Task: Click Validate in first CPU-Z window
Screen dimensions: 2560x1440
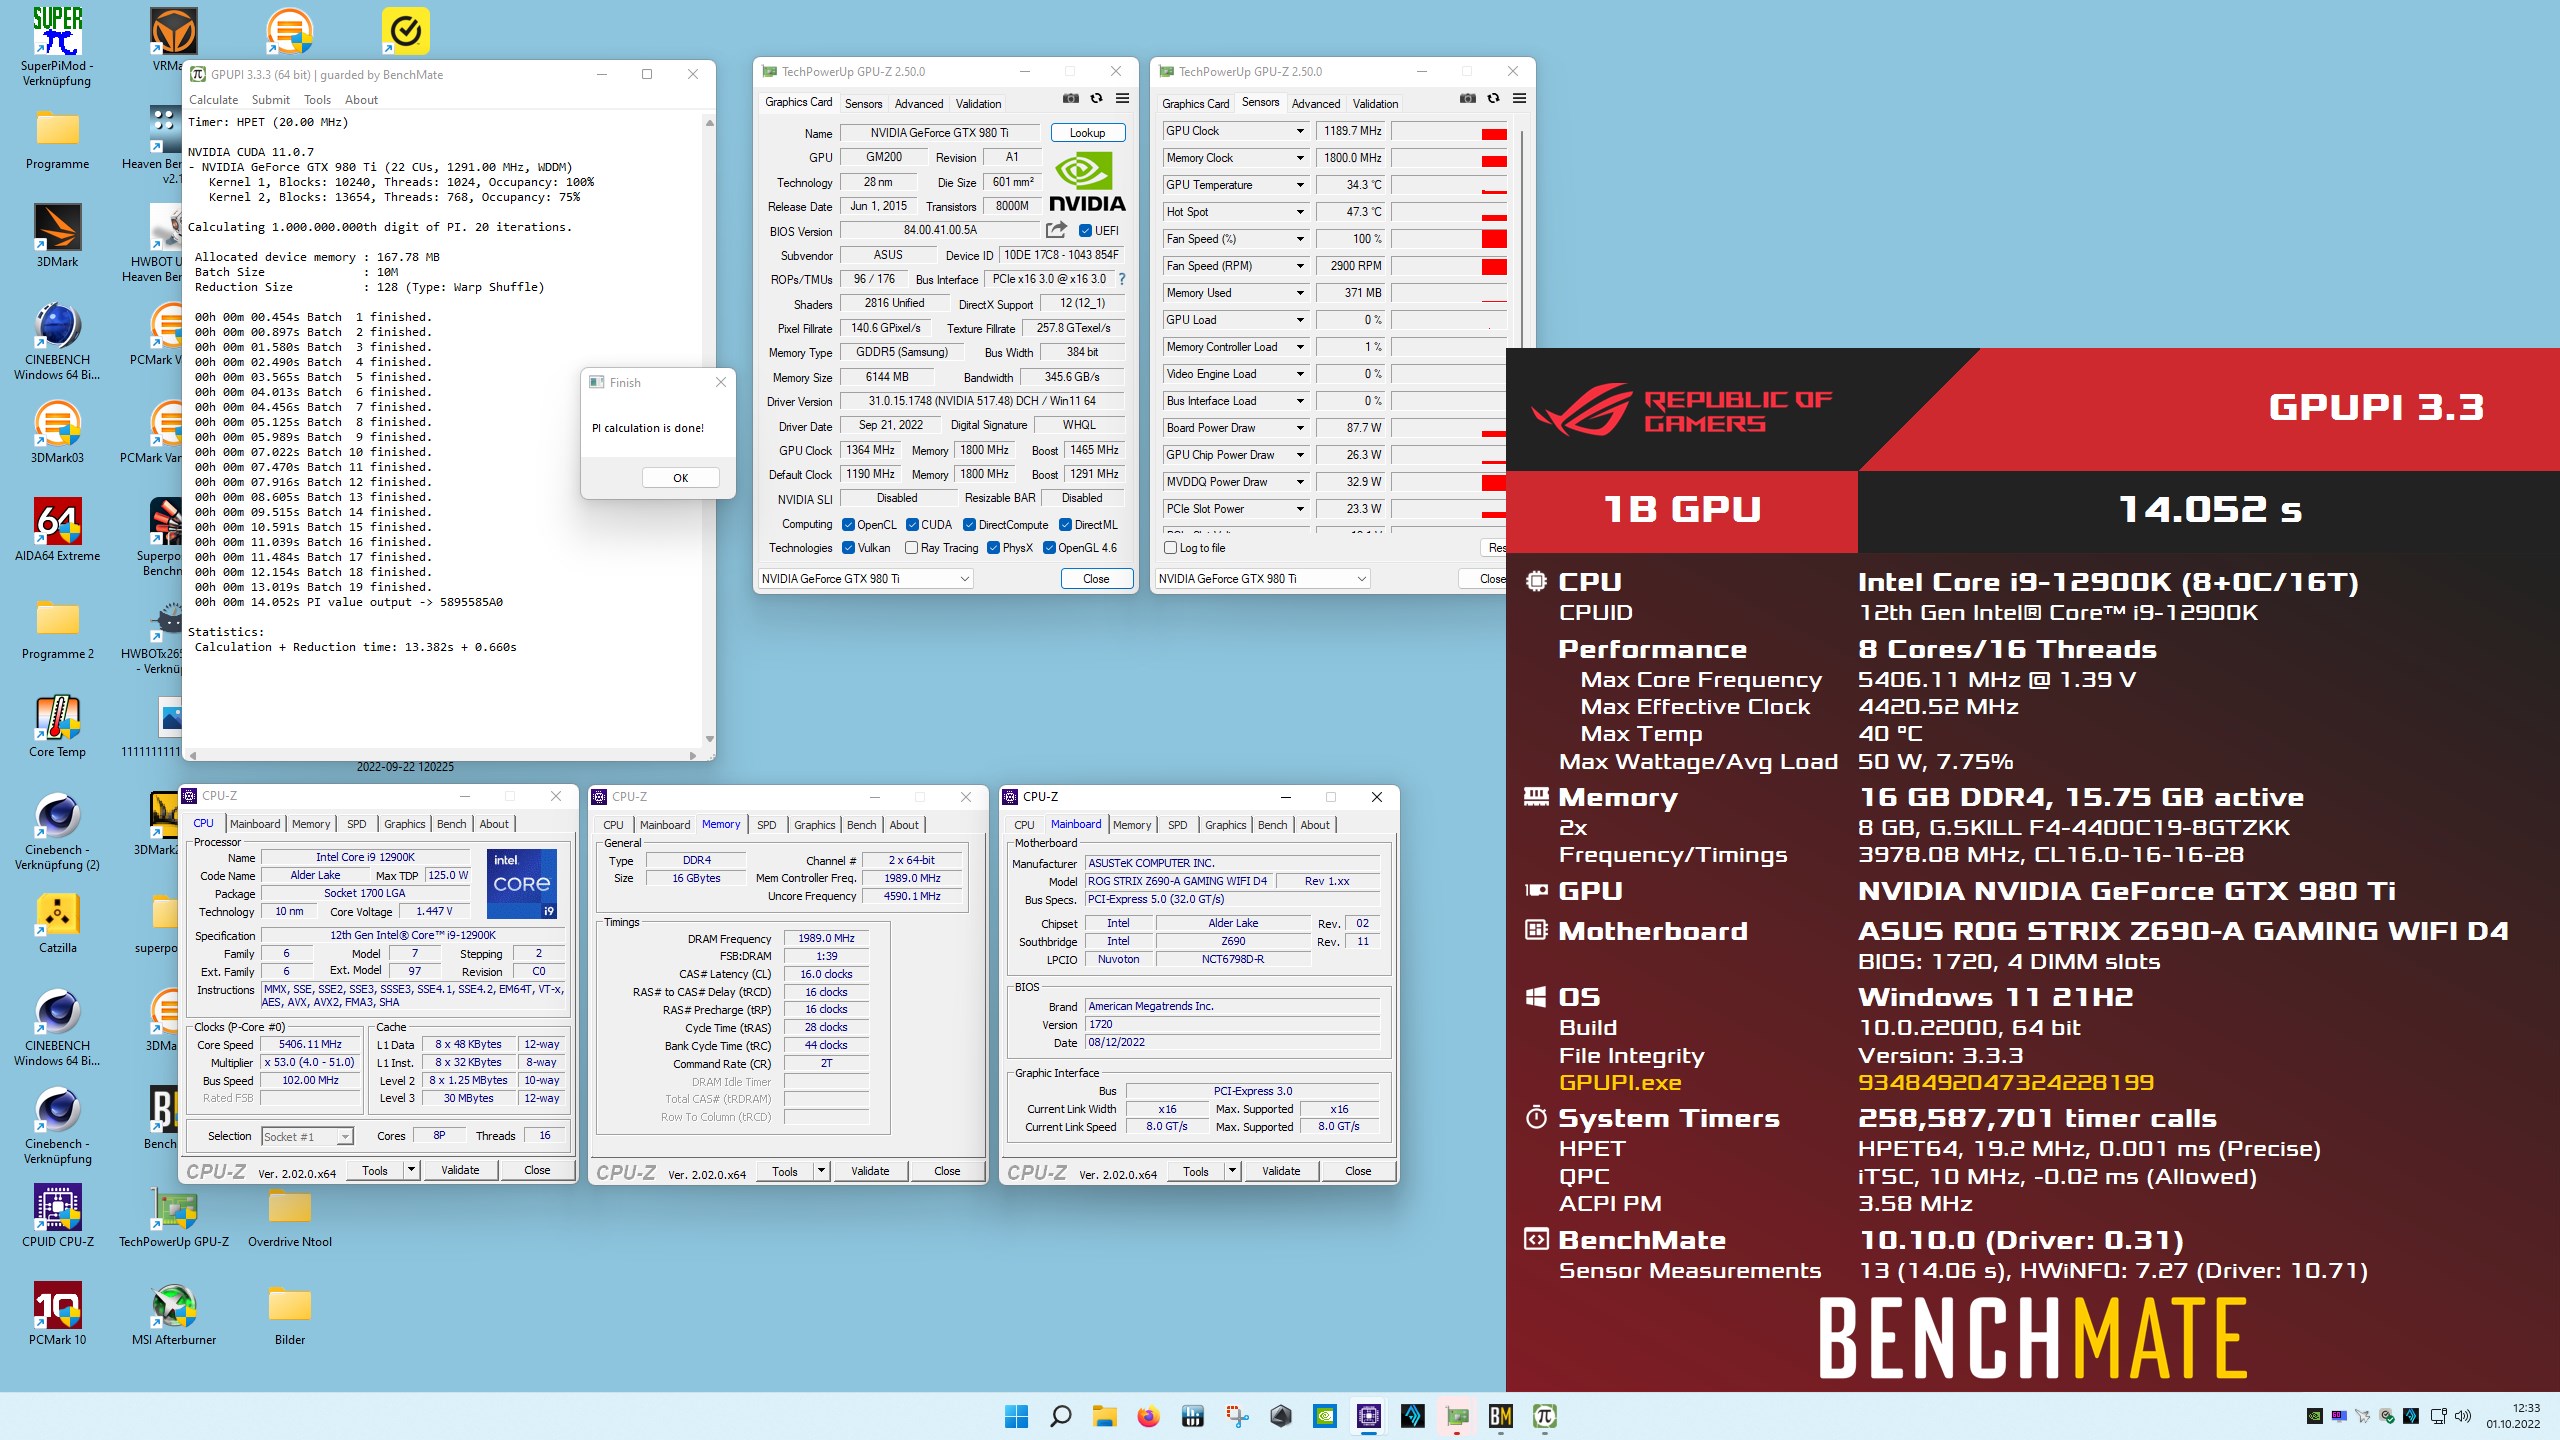Action: click(460, 1170)
